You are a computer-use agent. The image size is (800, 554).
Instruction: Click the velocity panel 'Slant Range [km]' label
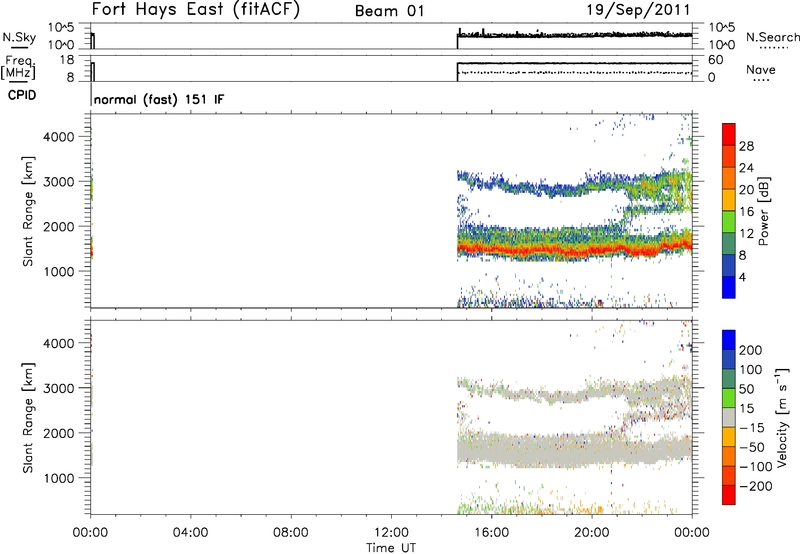click(28, 418)
